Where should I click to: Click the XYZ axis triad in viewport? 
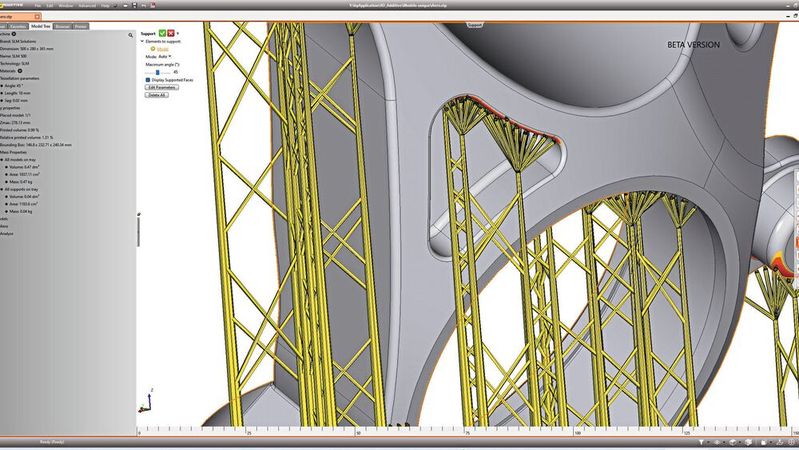coord(146,401)
